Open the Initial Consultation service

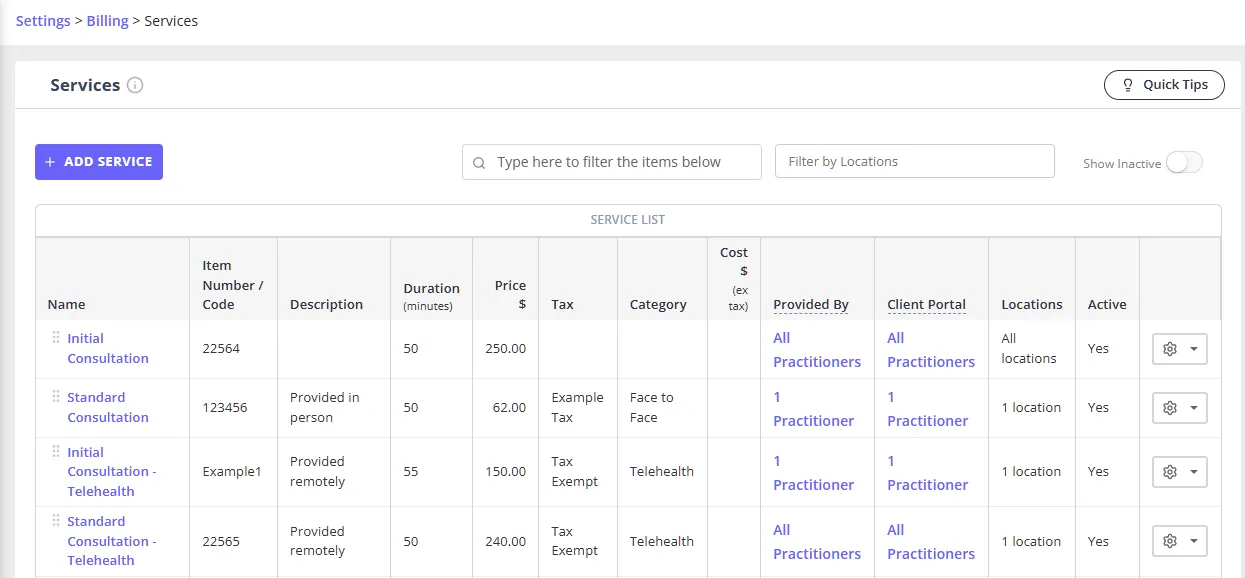[108, 348]
